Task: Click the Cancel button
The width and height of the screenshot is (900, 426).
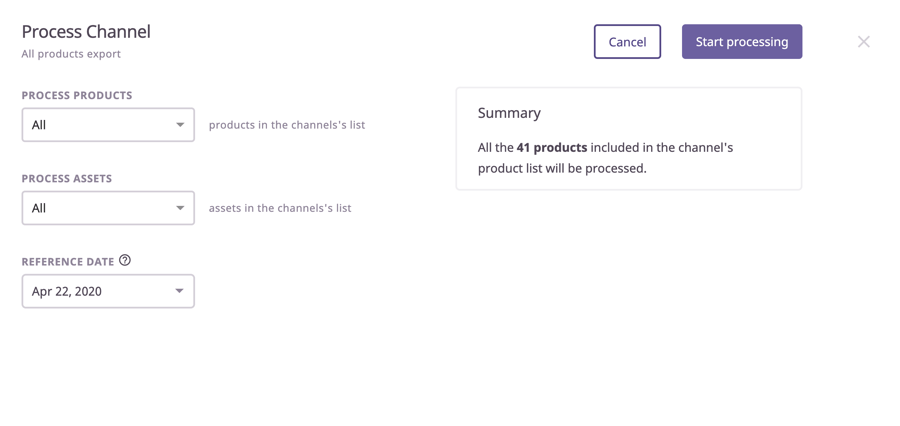Action: (627, 42)
